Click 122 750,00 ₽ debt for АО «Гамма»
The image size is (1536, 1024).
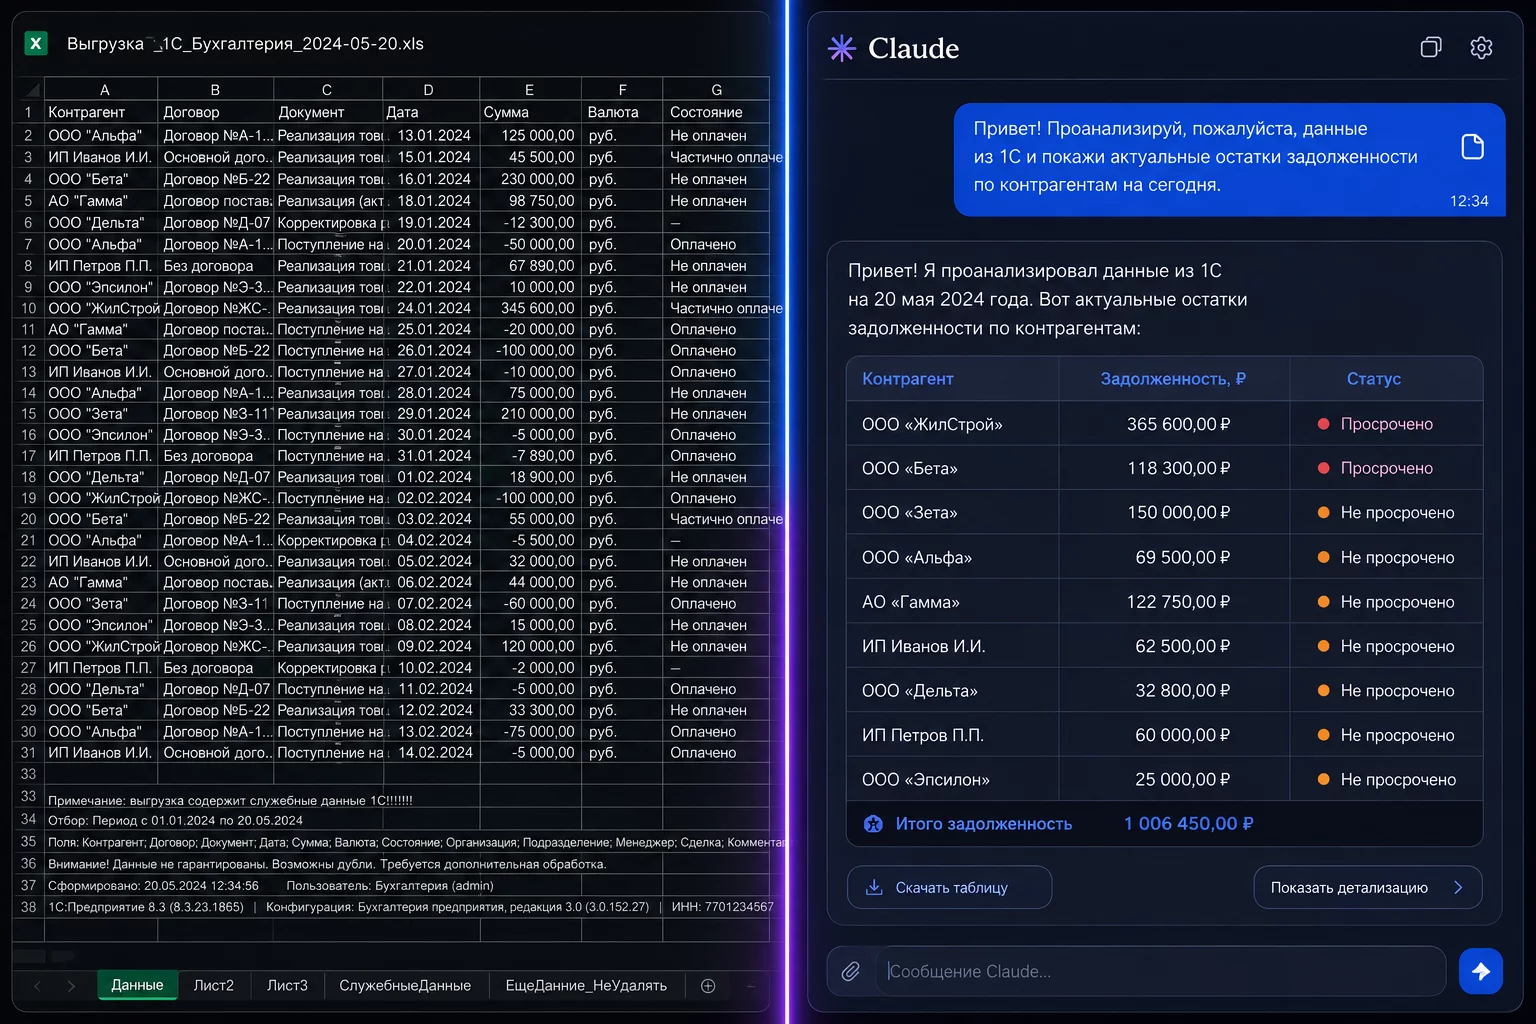tap(1178, 602)
